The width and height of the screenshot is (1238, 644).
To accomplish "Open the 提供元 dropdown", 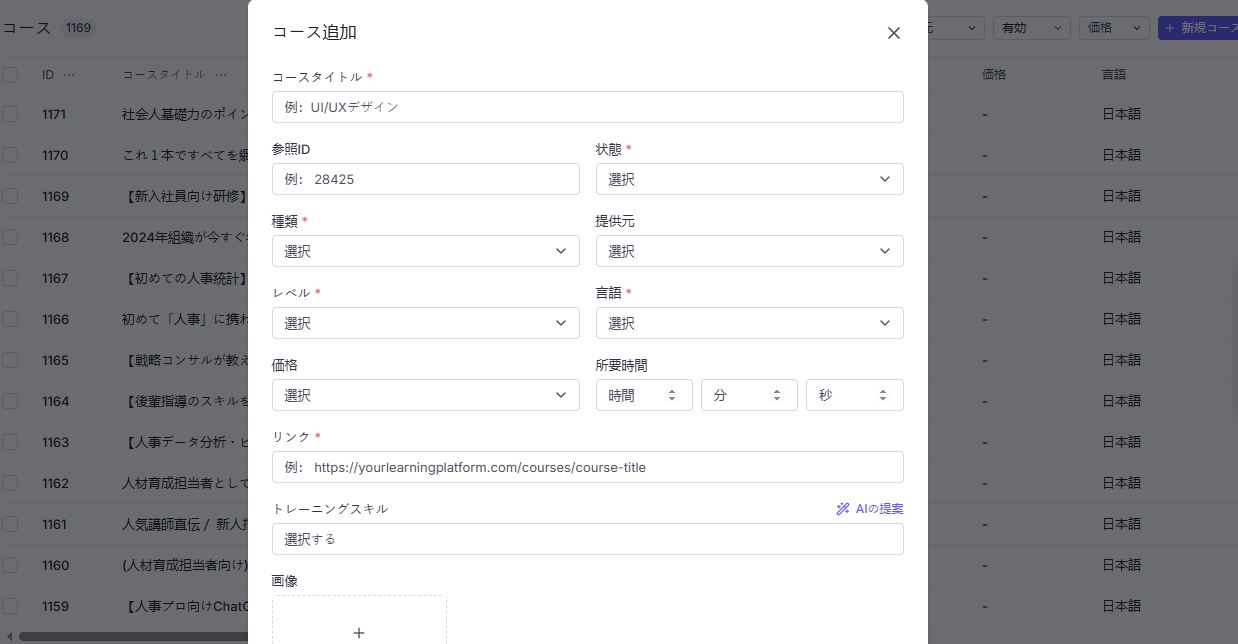I will tap(750, 251).
